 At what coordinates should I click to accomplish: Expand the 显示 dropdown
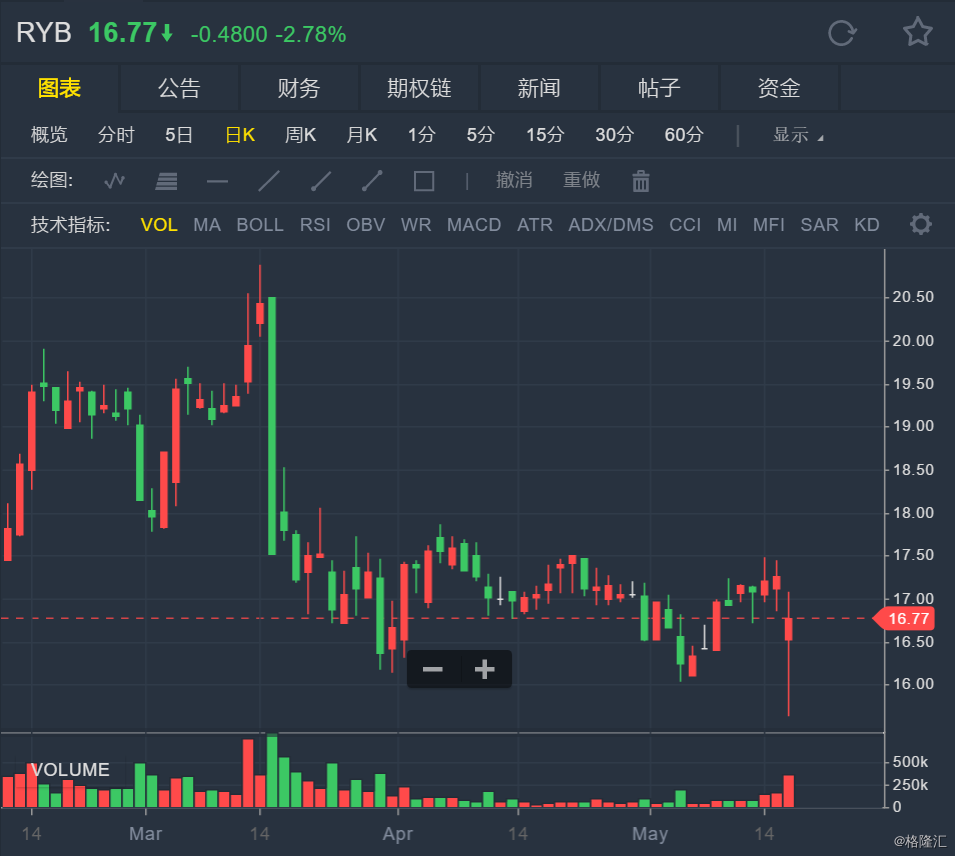pos(798,135)
